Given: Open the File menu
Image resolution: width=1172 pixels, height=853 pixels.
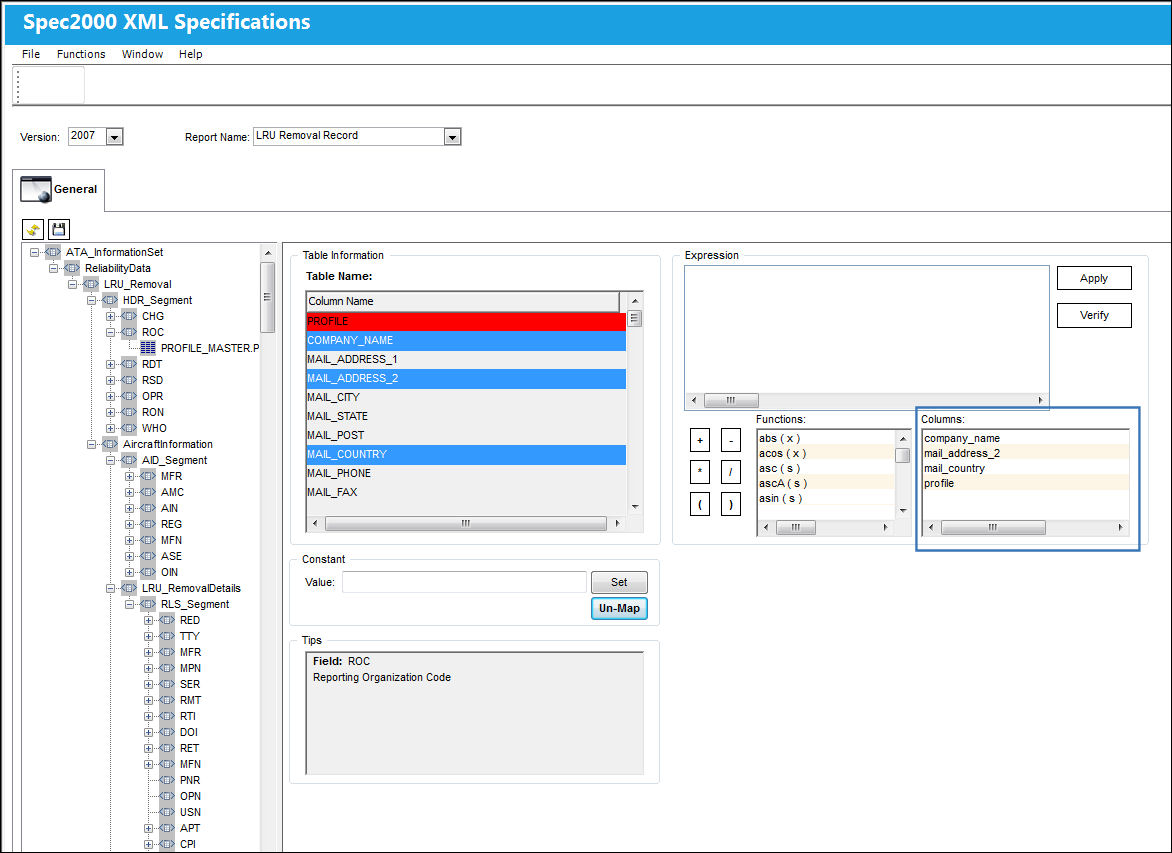Looking at the screenshot, I should click(31, 54).
